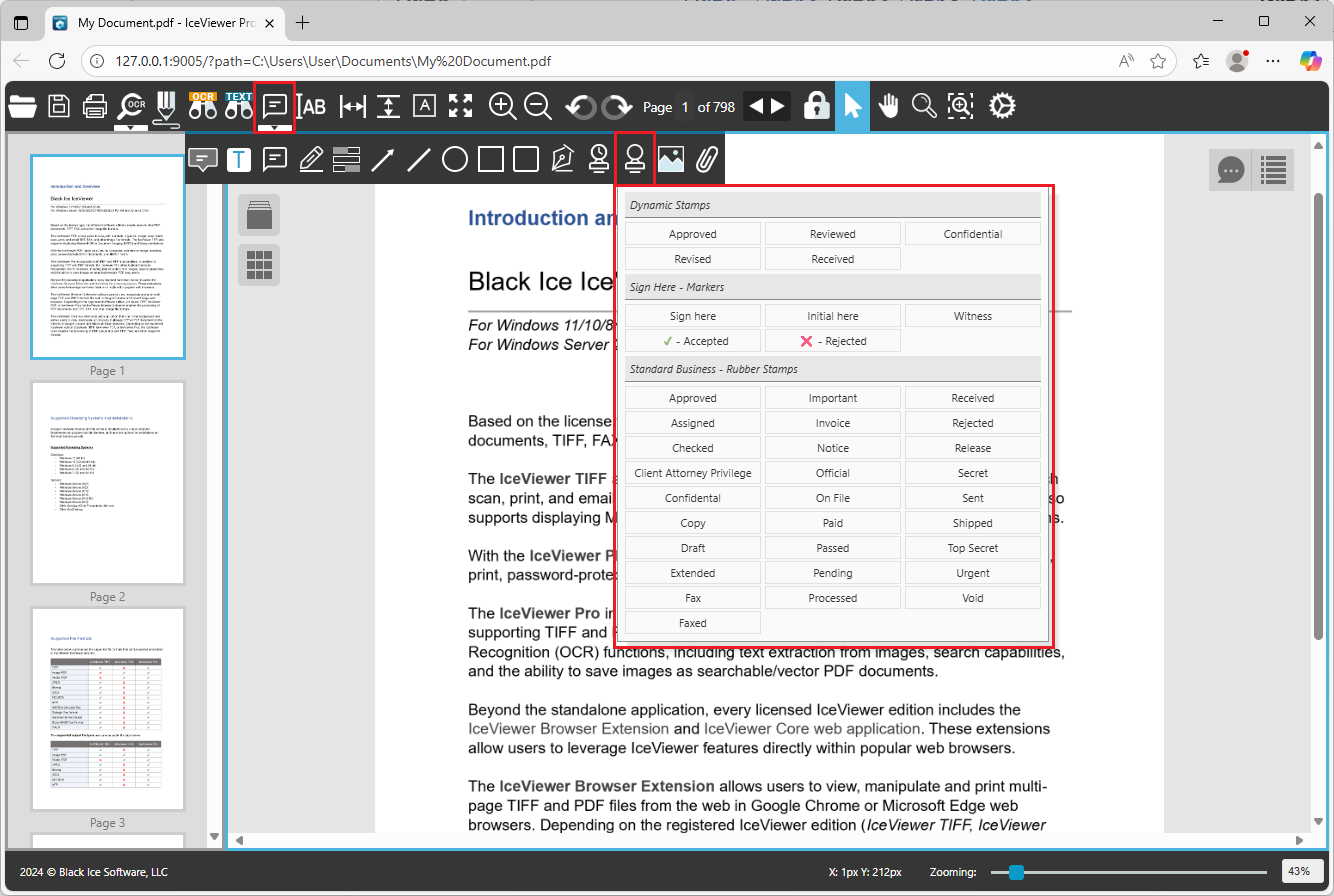The width and height of the screenshot is (1334, 896).
Task: Switch to full screen view
Action: [x=460, y=106]
